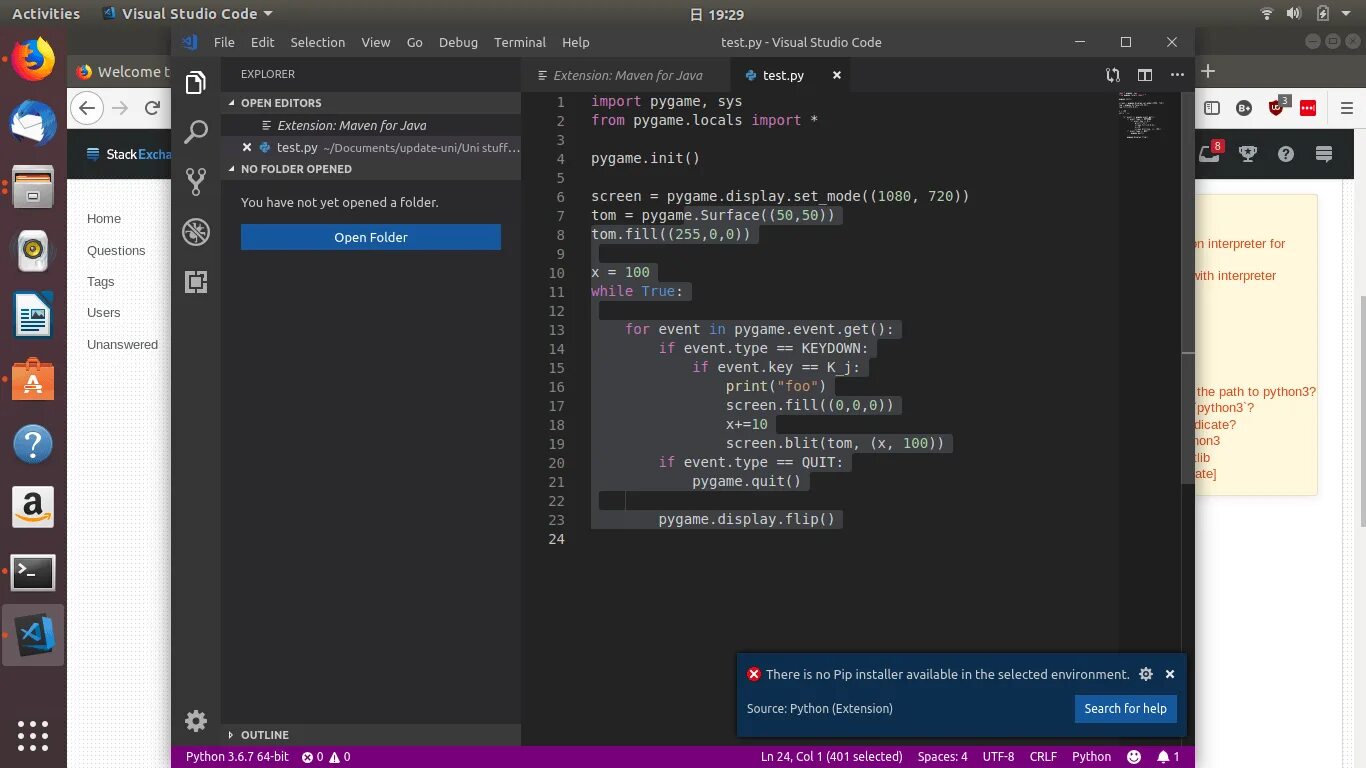Open the pip notification gear options

1146,674
